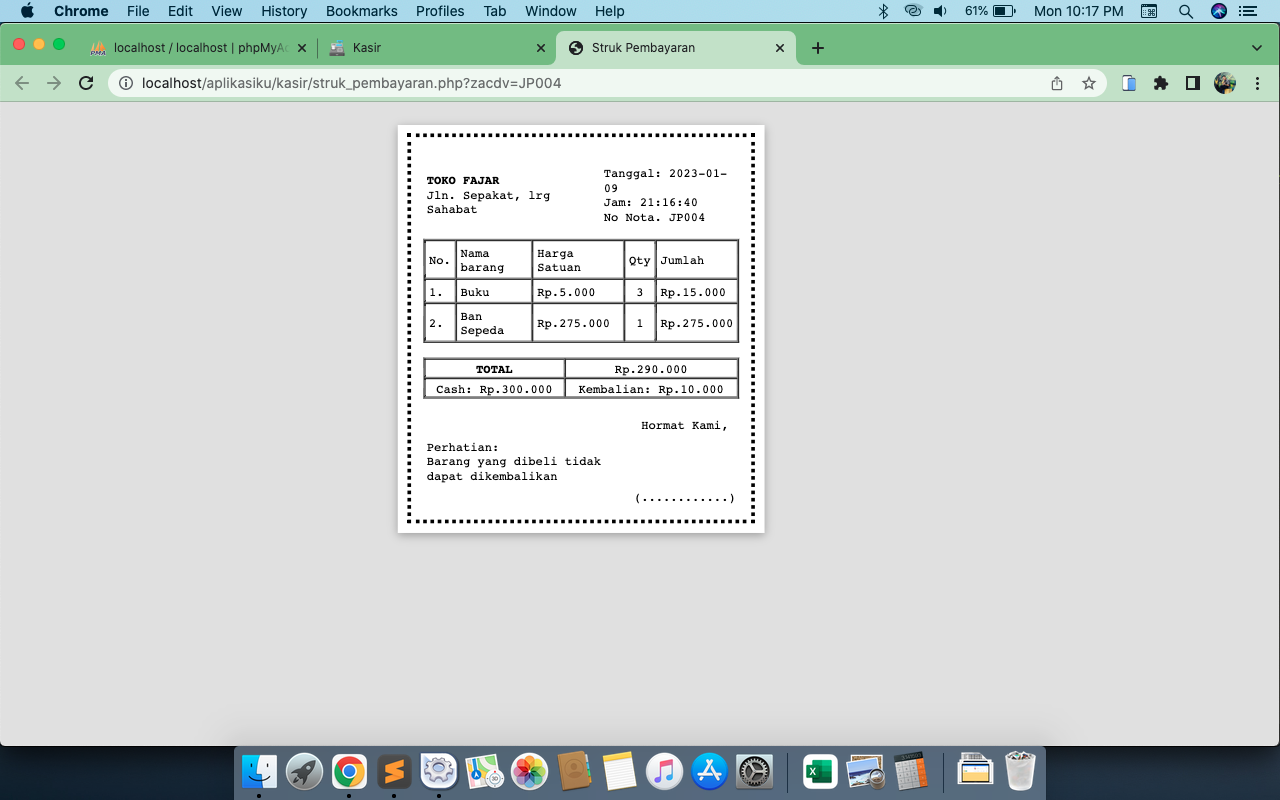This screenshot has width=1280, height=800.
Task: Close the Struk Pembayaran tab
Action: [780, 47]
